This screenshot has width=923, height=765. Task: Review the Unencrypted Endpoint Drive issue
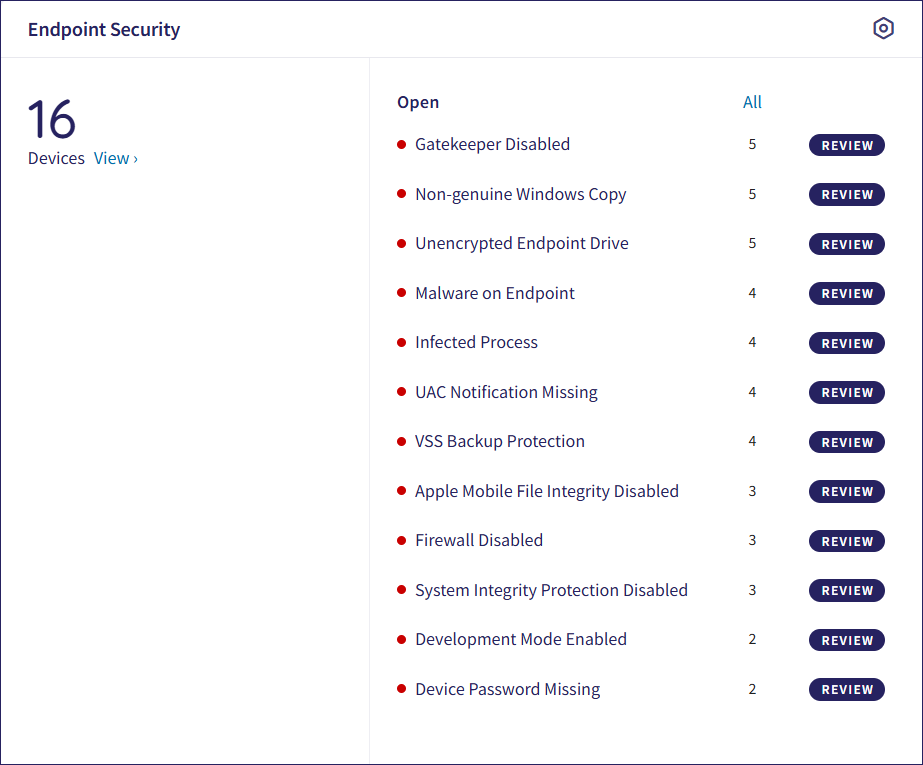coord(846,244)
